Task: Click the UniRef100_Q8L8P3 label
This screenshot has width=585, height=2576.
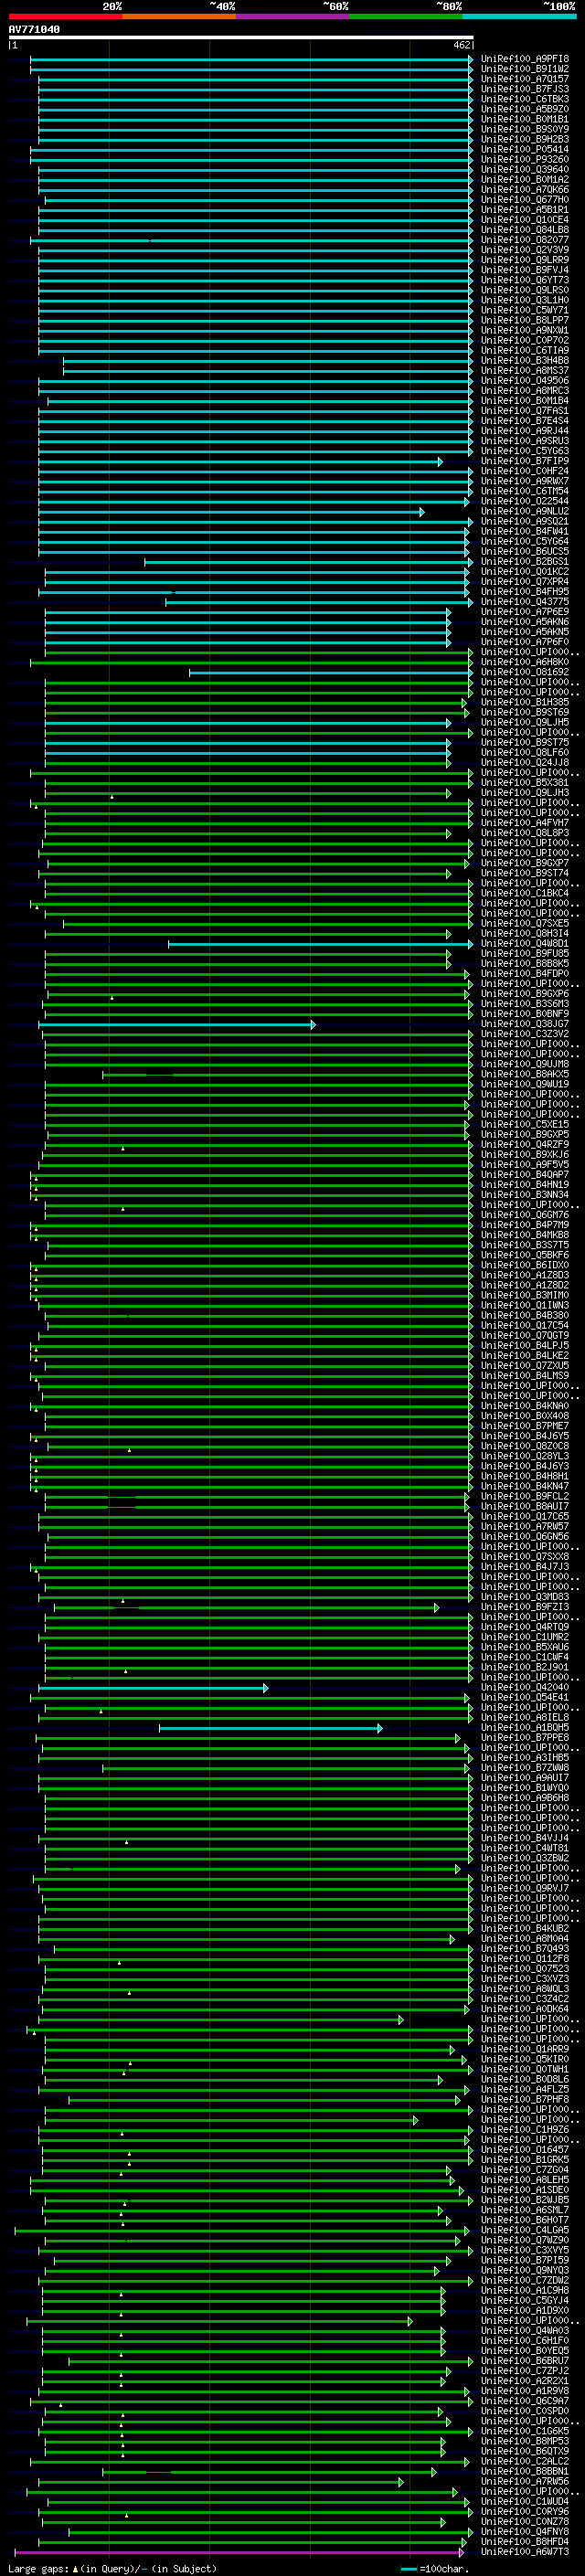Action: click(x=525, y=833)
